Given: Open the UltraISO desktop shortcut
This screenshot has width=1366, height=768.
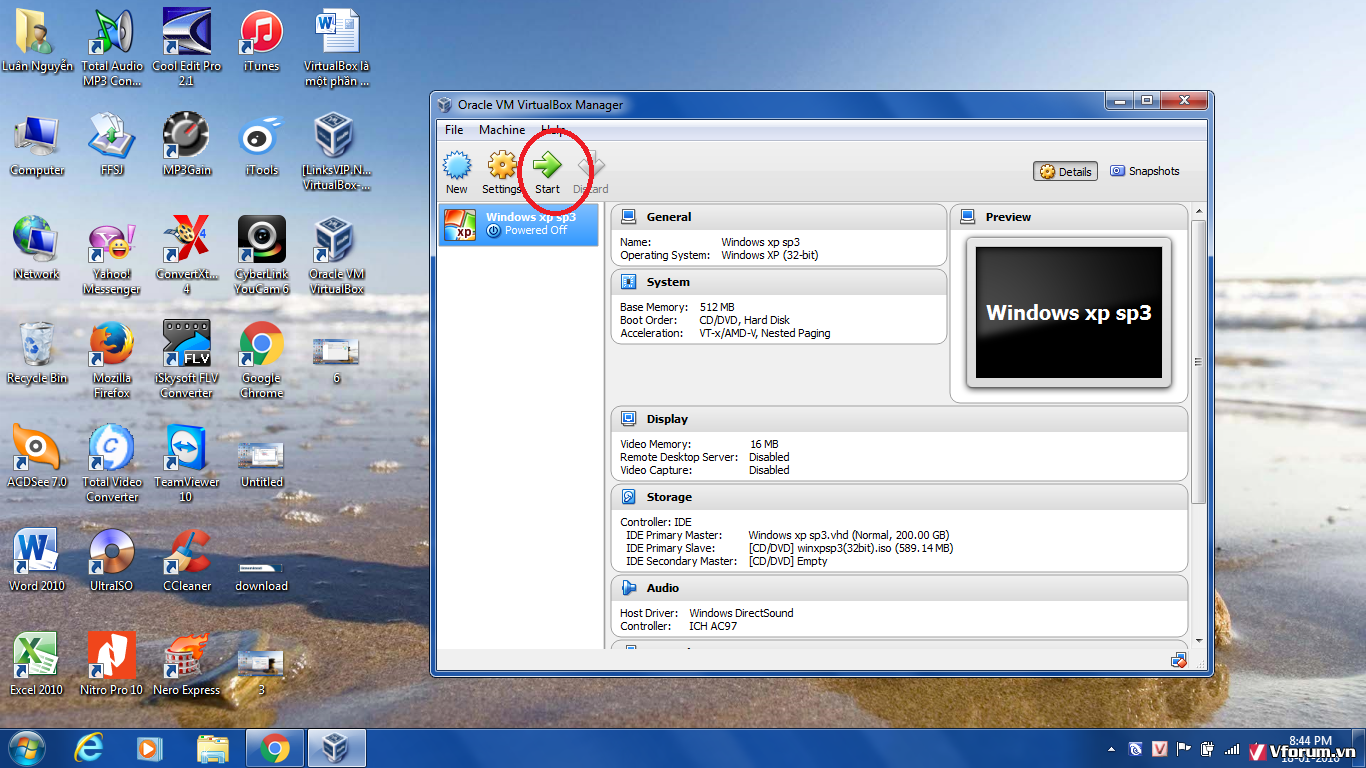Looking at the screenshot, I should tap(112, 559).
